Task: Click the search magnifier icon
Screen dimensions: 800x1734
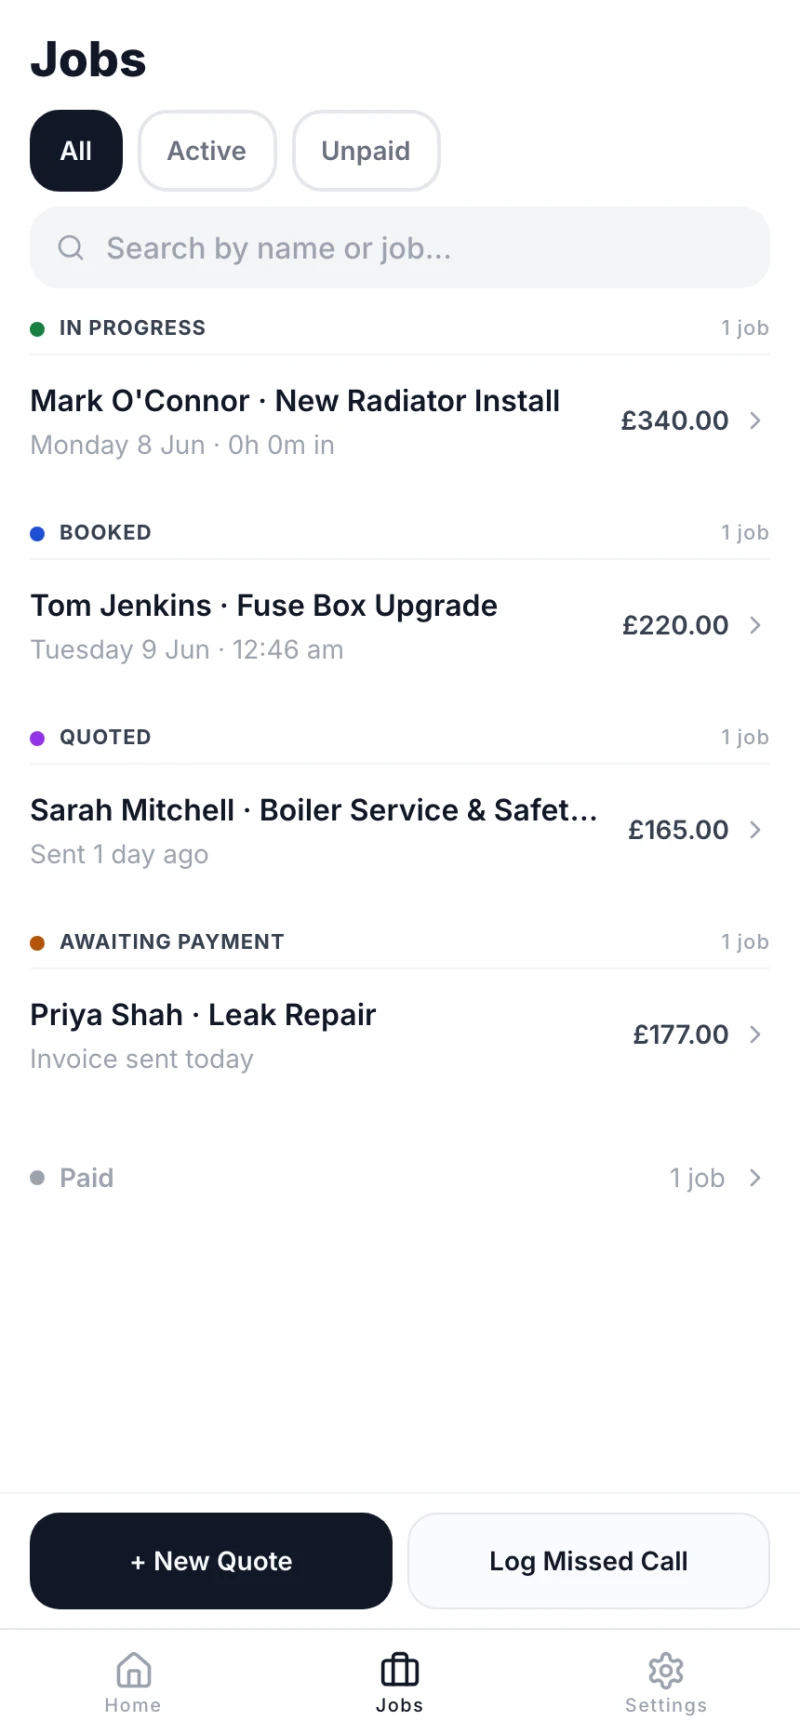Action: 71,247
